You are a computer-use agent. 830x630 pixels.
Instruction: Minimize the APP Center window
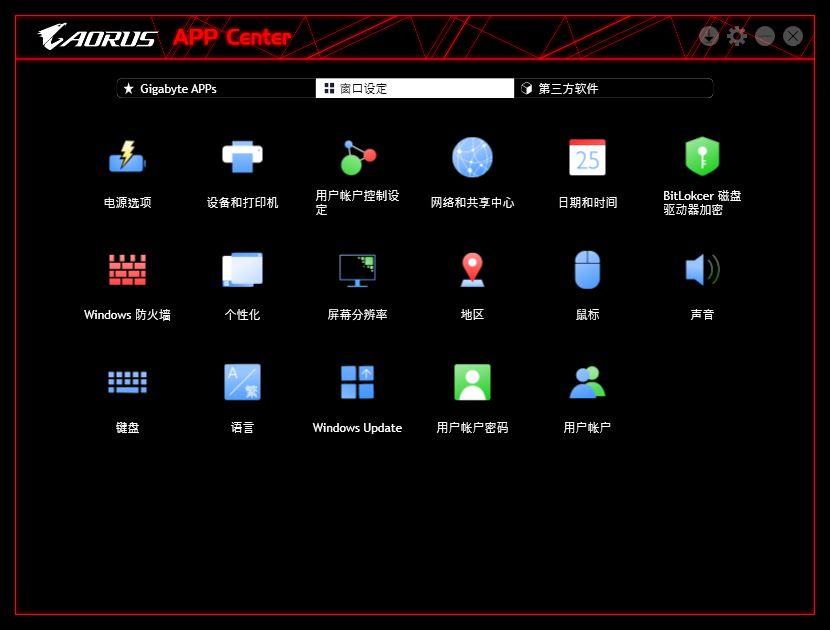pos(764,37)
